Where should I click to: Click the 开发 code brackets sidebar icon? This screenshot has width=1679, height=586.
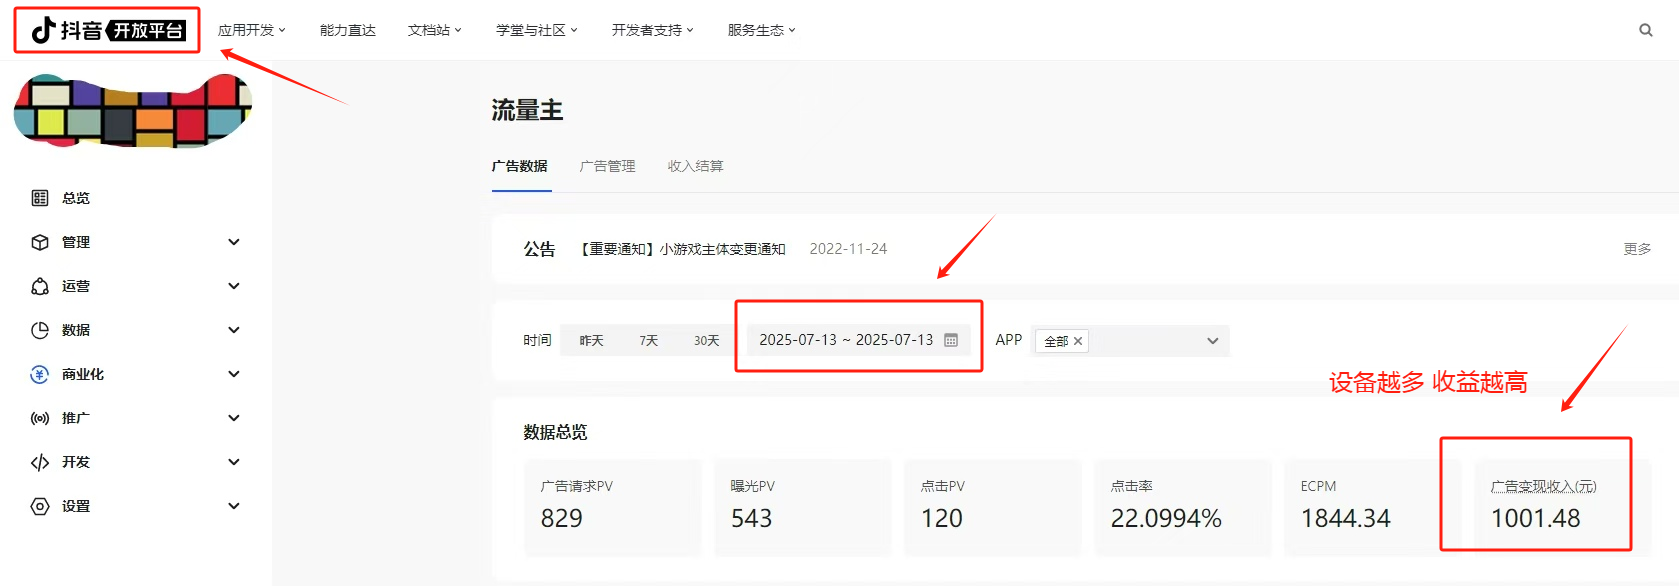point(40,462)
